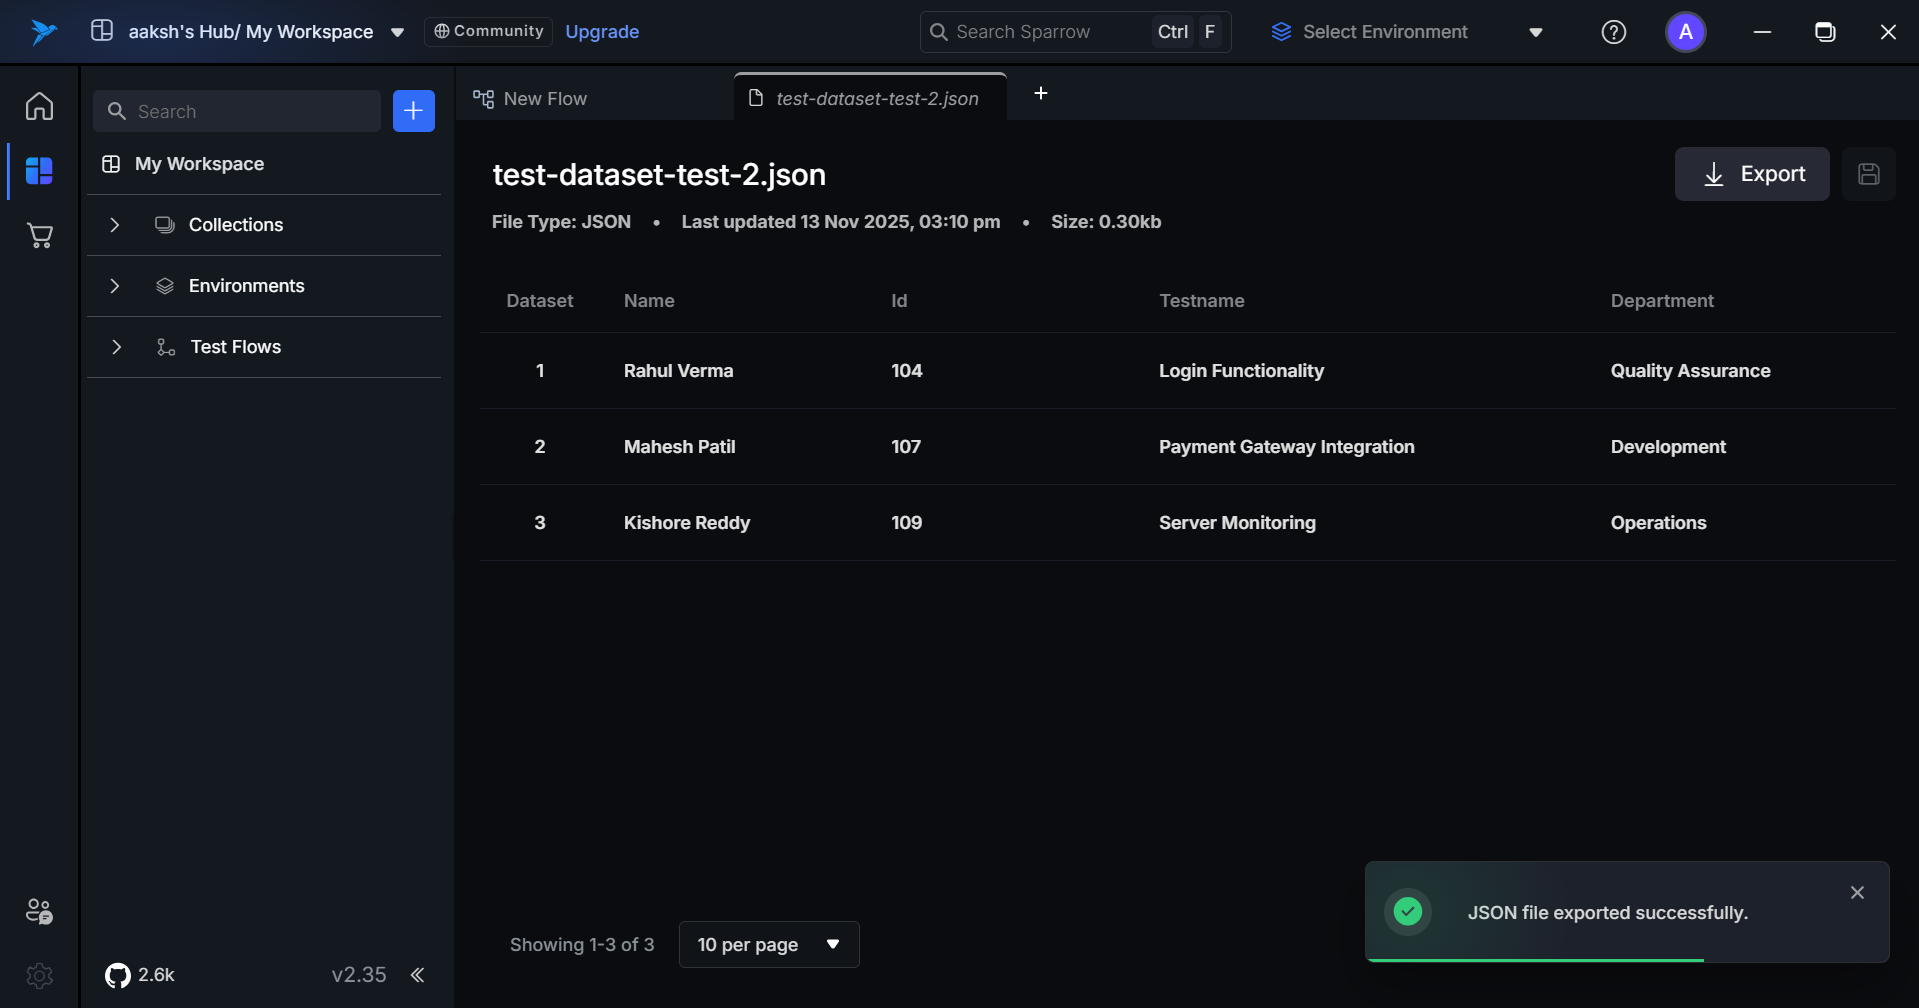The height and width of the screenshot is (1008, 1919).
Task: Open the team members icon in sidebar
Action: (x=39, y=911)
